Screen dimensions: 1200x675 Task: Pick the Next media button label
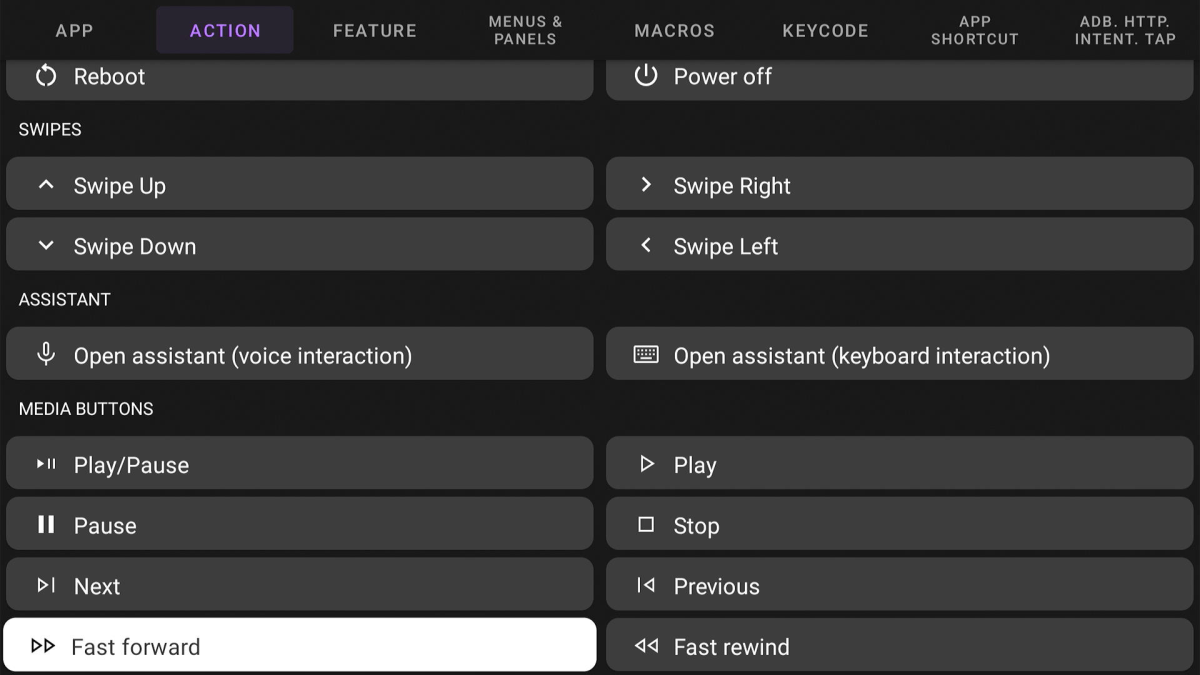(97, 587)
